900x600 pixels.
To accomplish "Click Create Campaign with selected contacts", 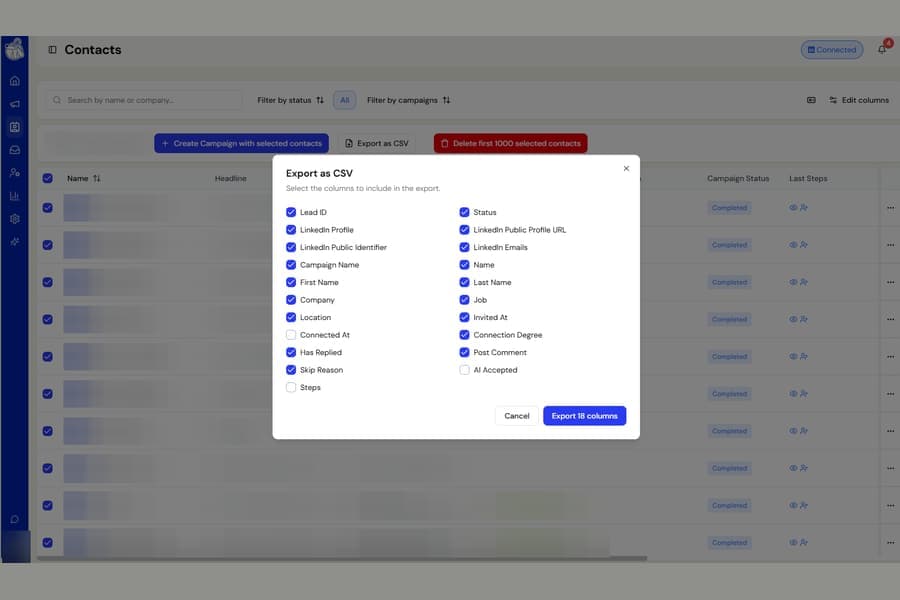I will pos(242,144).
